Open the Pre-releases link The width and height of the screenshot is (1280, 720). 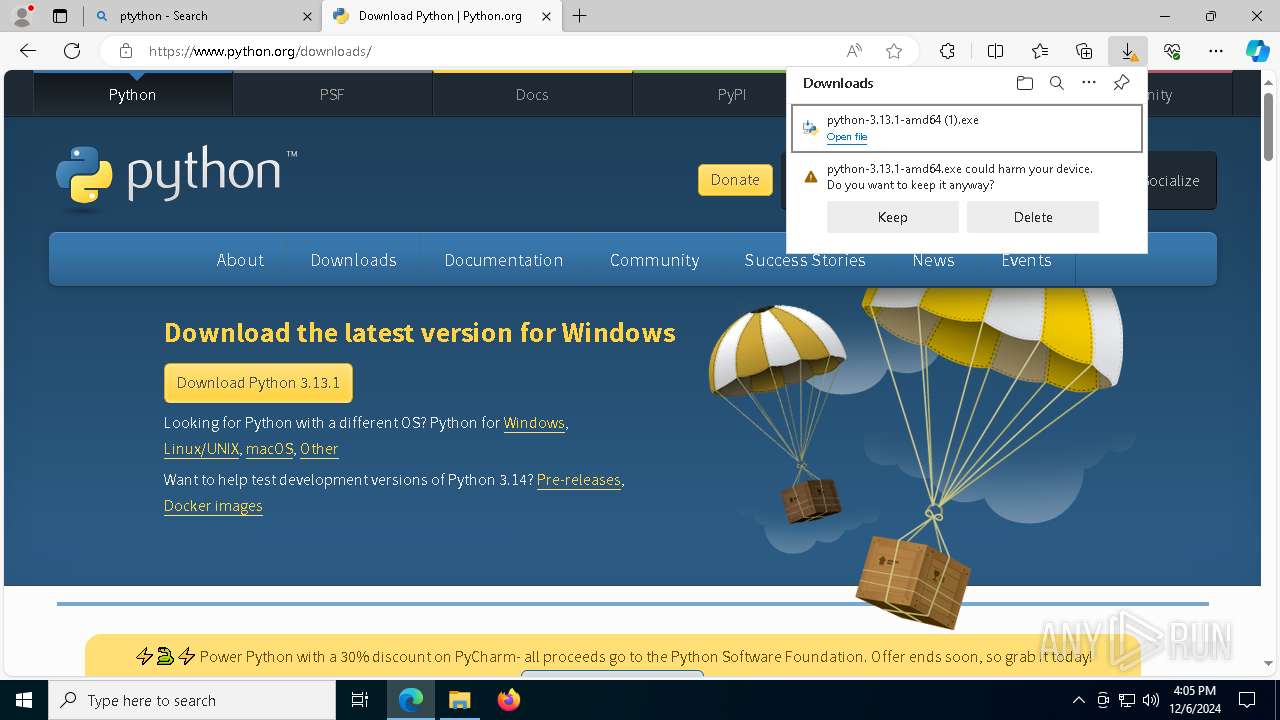pyautogui.click(x=579, y=480)
